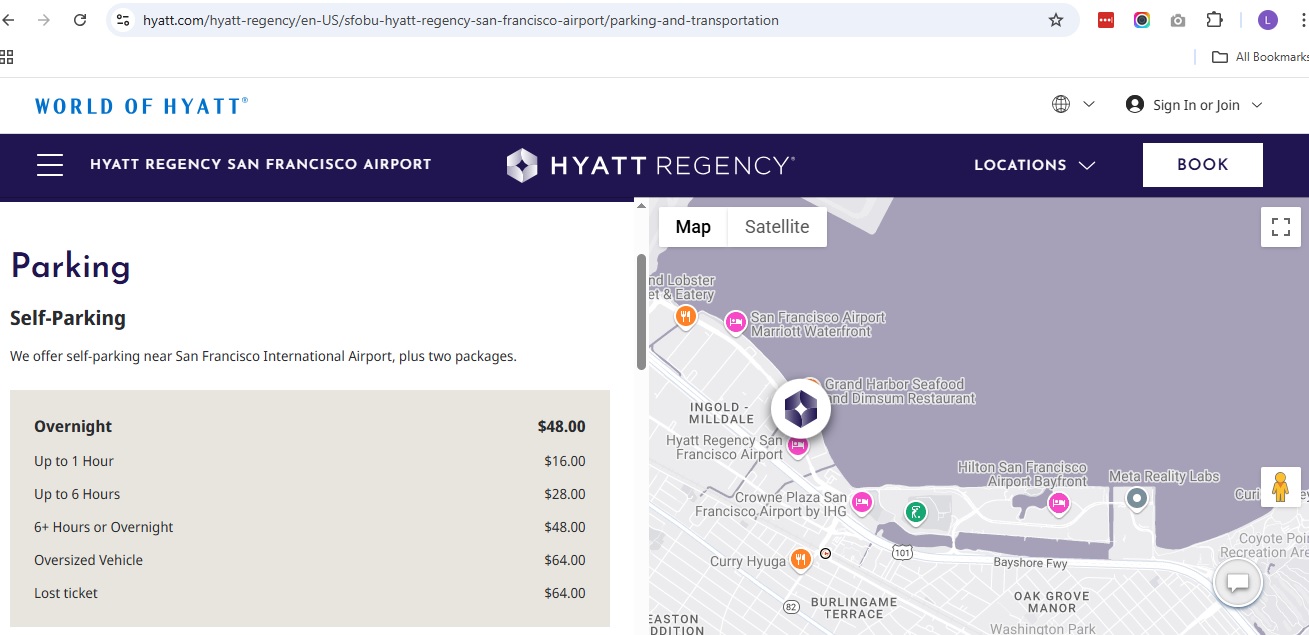Viewport: 1309px width, 635px height.
Task: Open browser extensions puzzle icon
Action: (x=1214, y=20)
